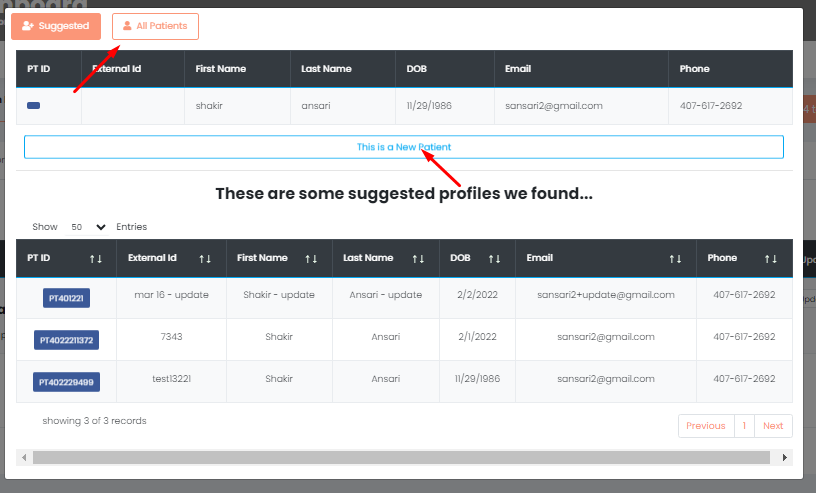Go to Next page
The width and height of the screenshot is (816, 493).
[x=773, y=426]
